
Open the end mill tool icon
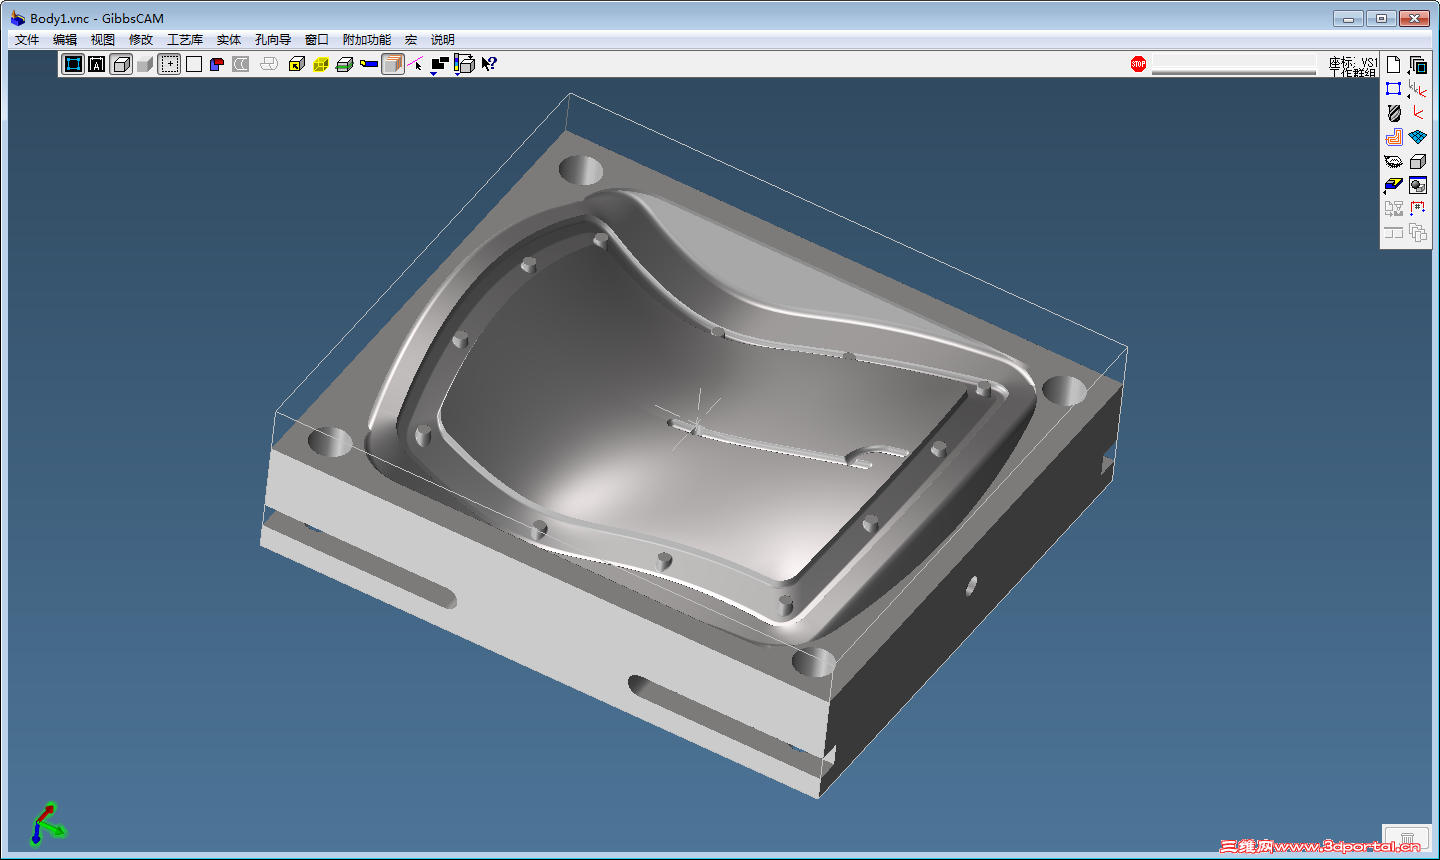tap(1393, 113)
